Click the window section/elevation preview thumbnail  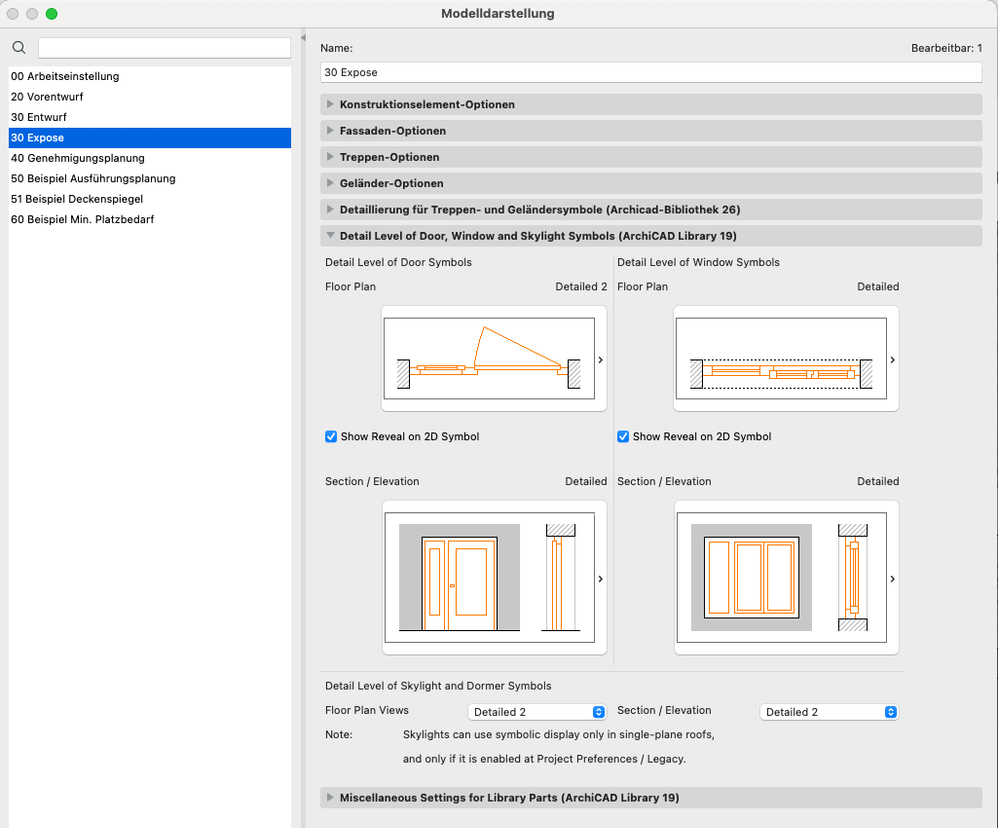point(781,577)
